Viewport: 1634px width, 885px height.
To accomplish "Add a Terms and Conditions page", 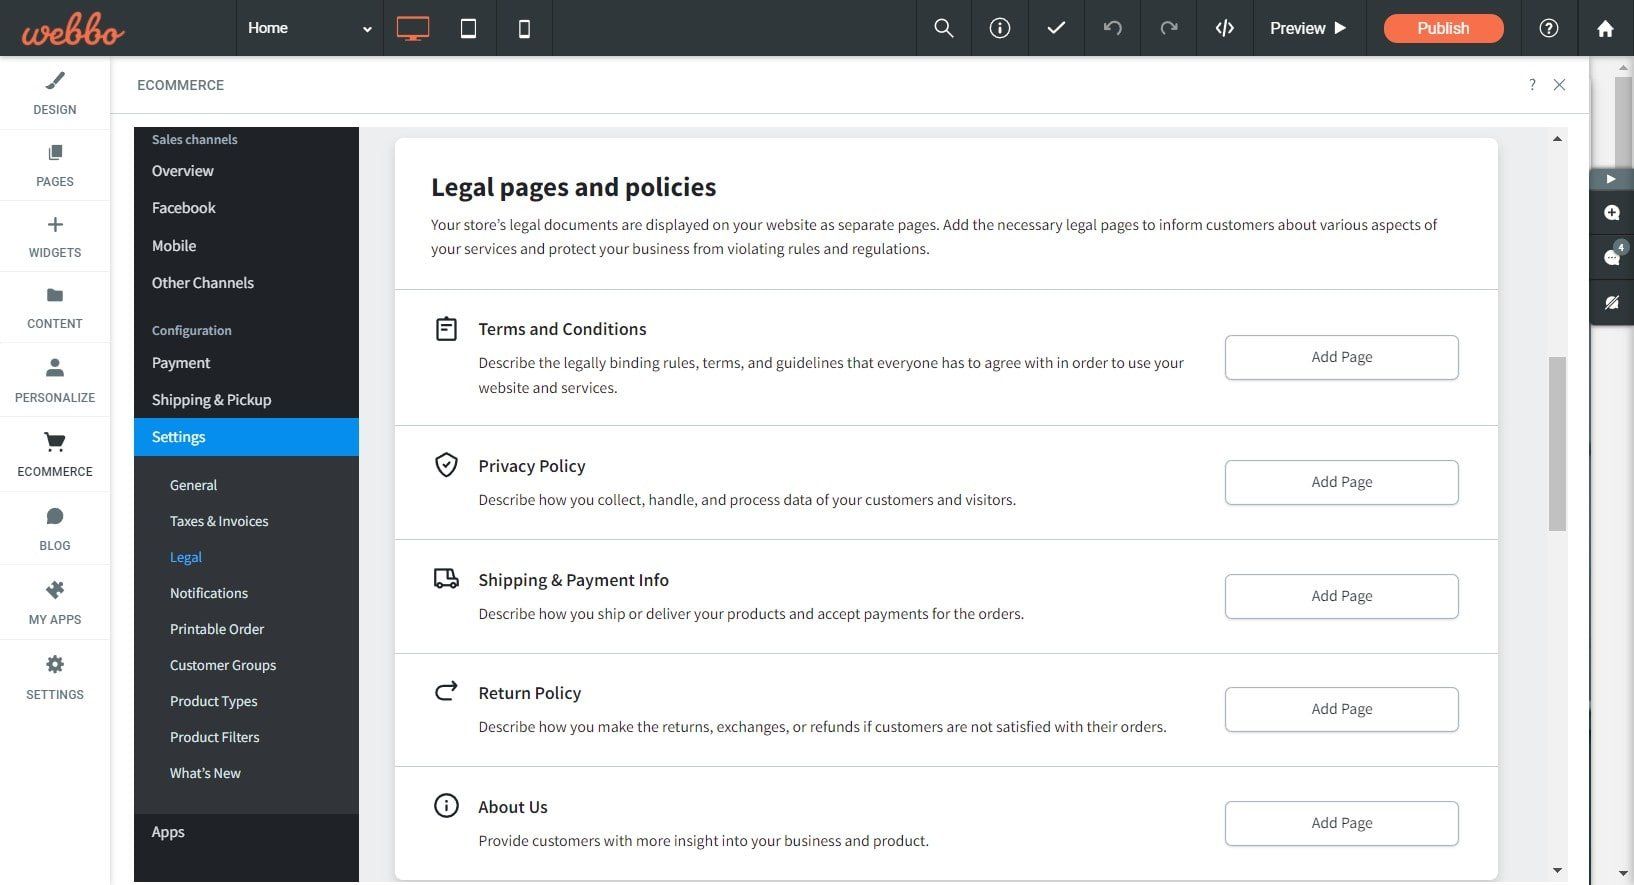I will pos(1341,357).
